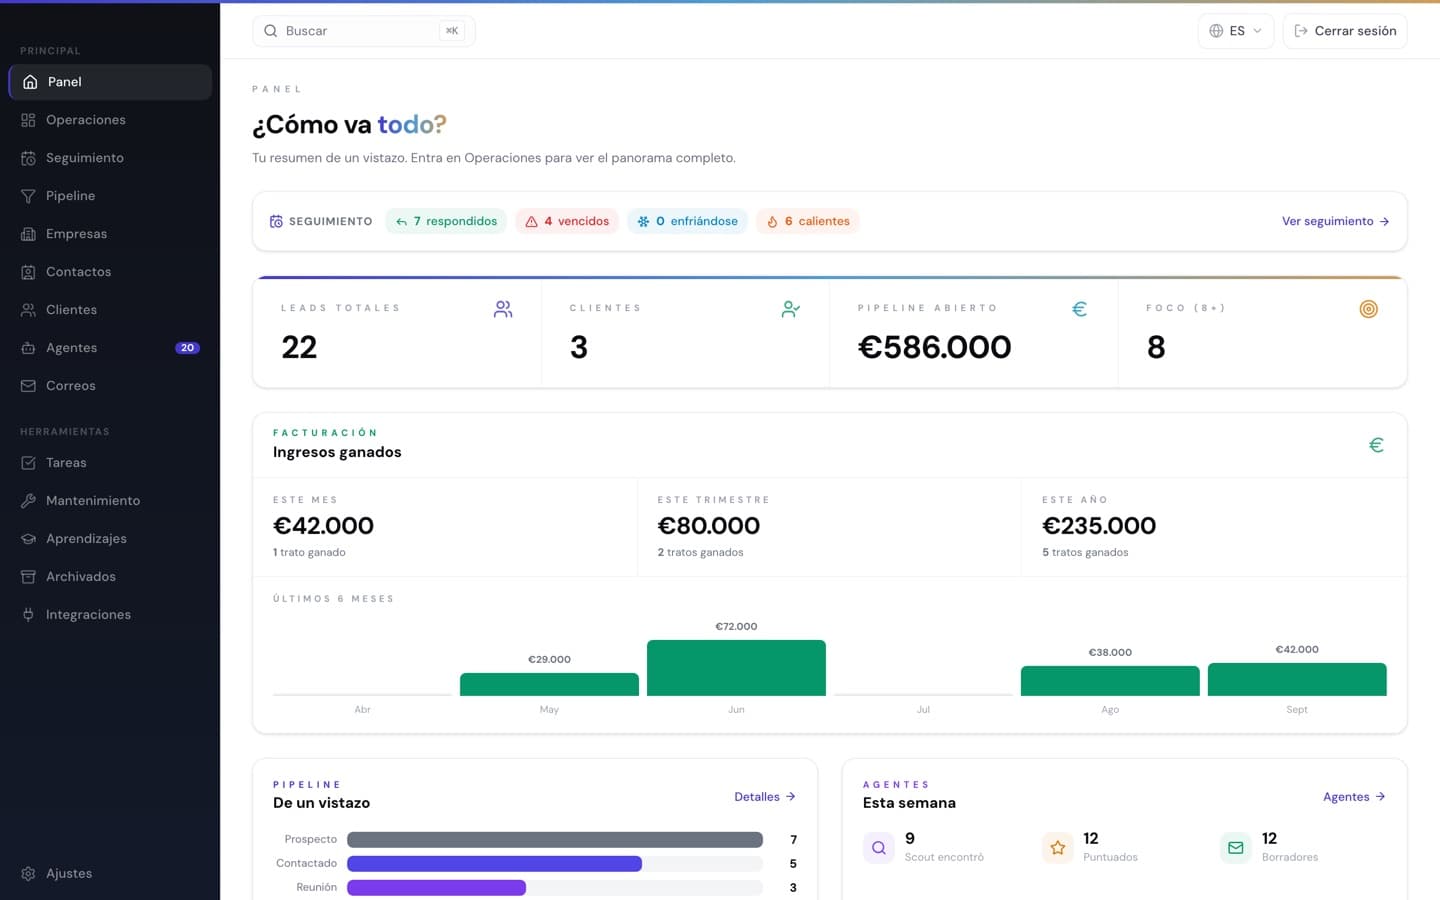The height and width of the screenshot is (900, 1440).
Task: Click the 'Ingresos ganados' heading
Action: tap(337, 452)
